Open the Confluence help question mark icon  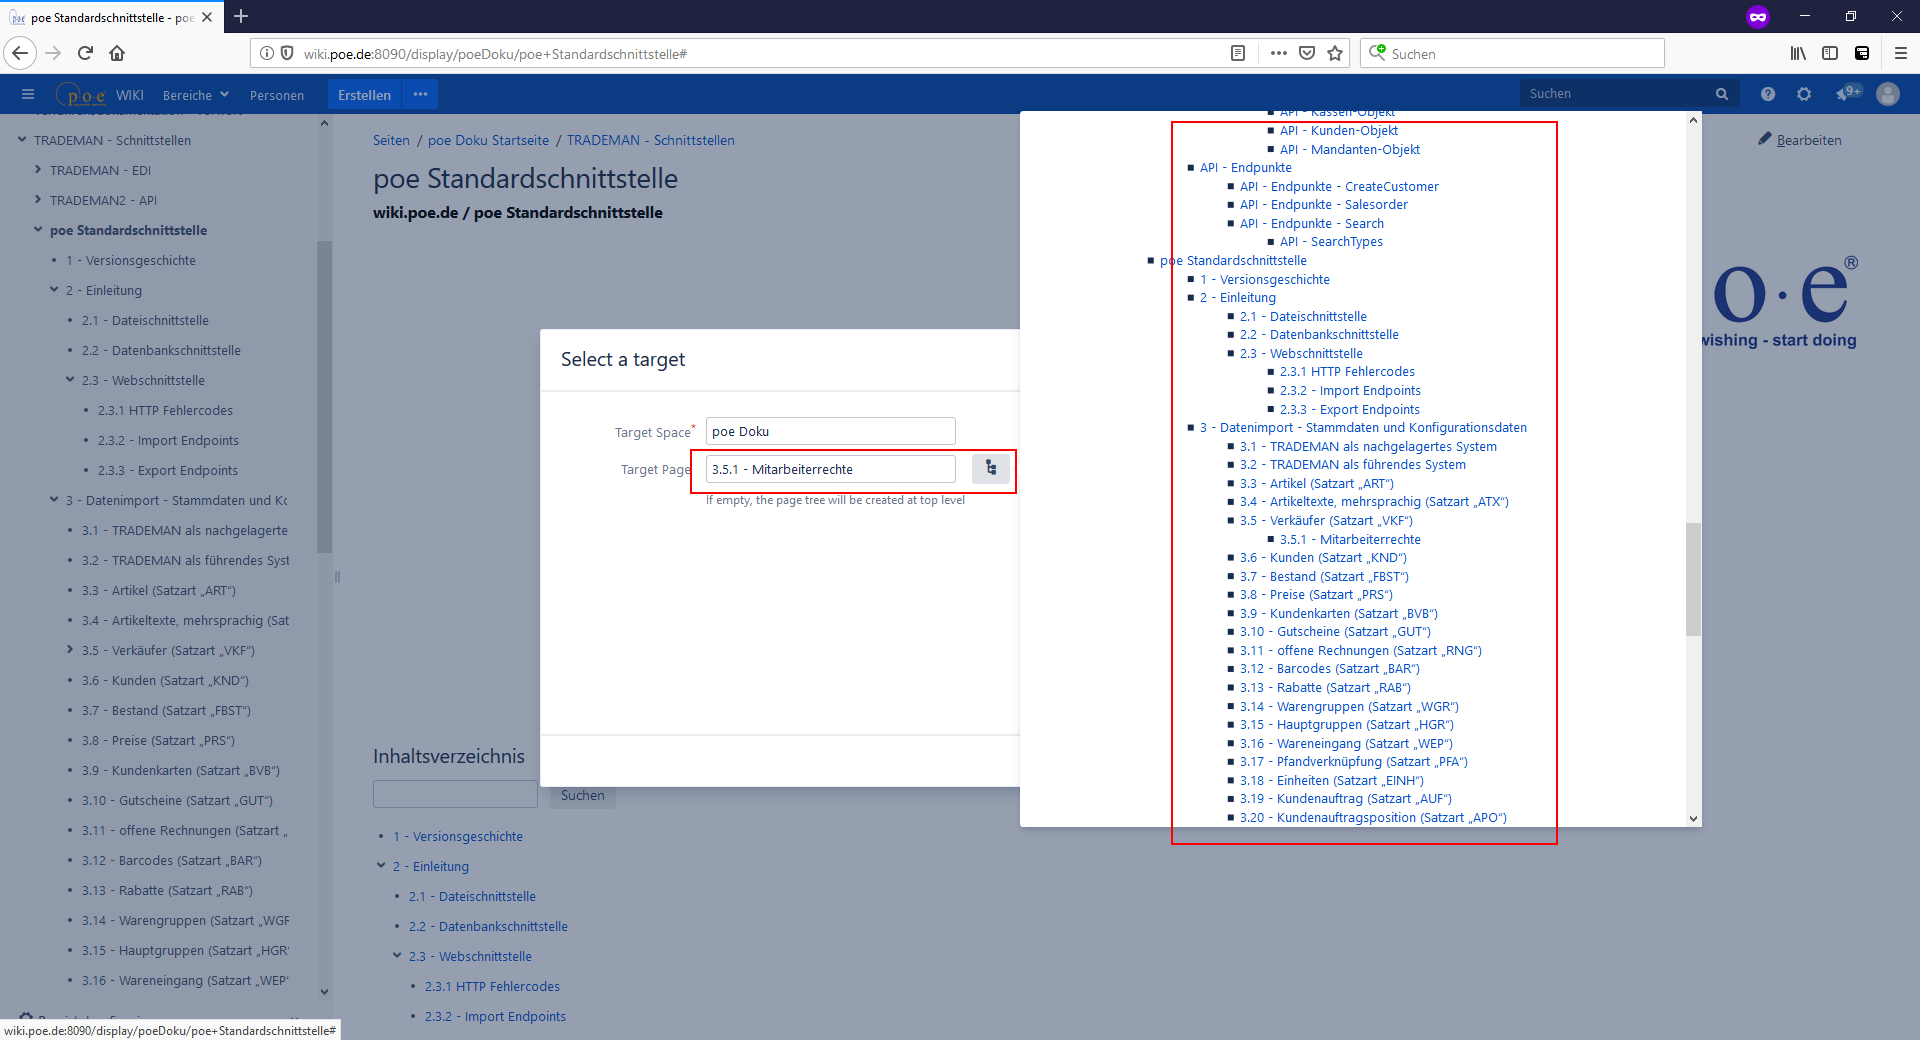(1768, 94)
